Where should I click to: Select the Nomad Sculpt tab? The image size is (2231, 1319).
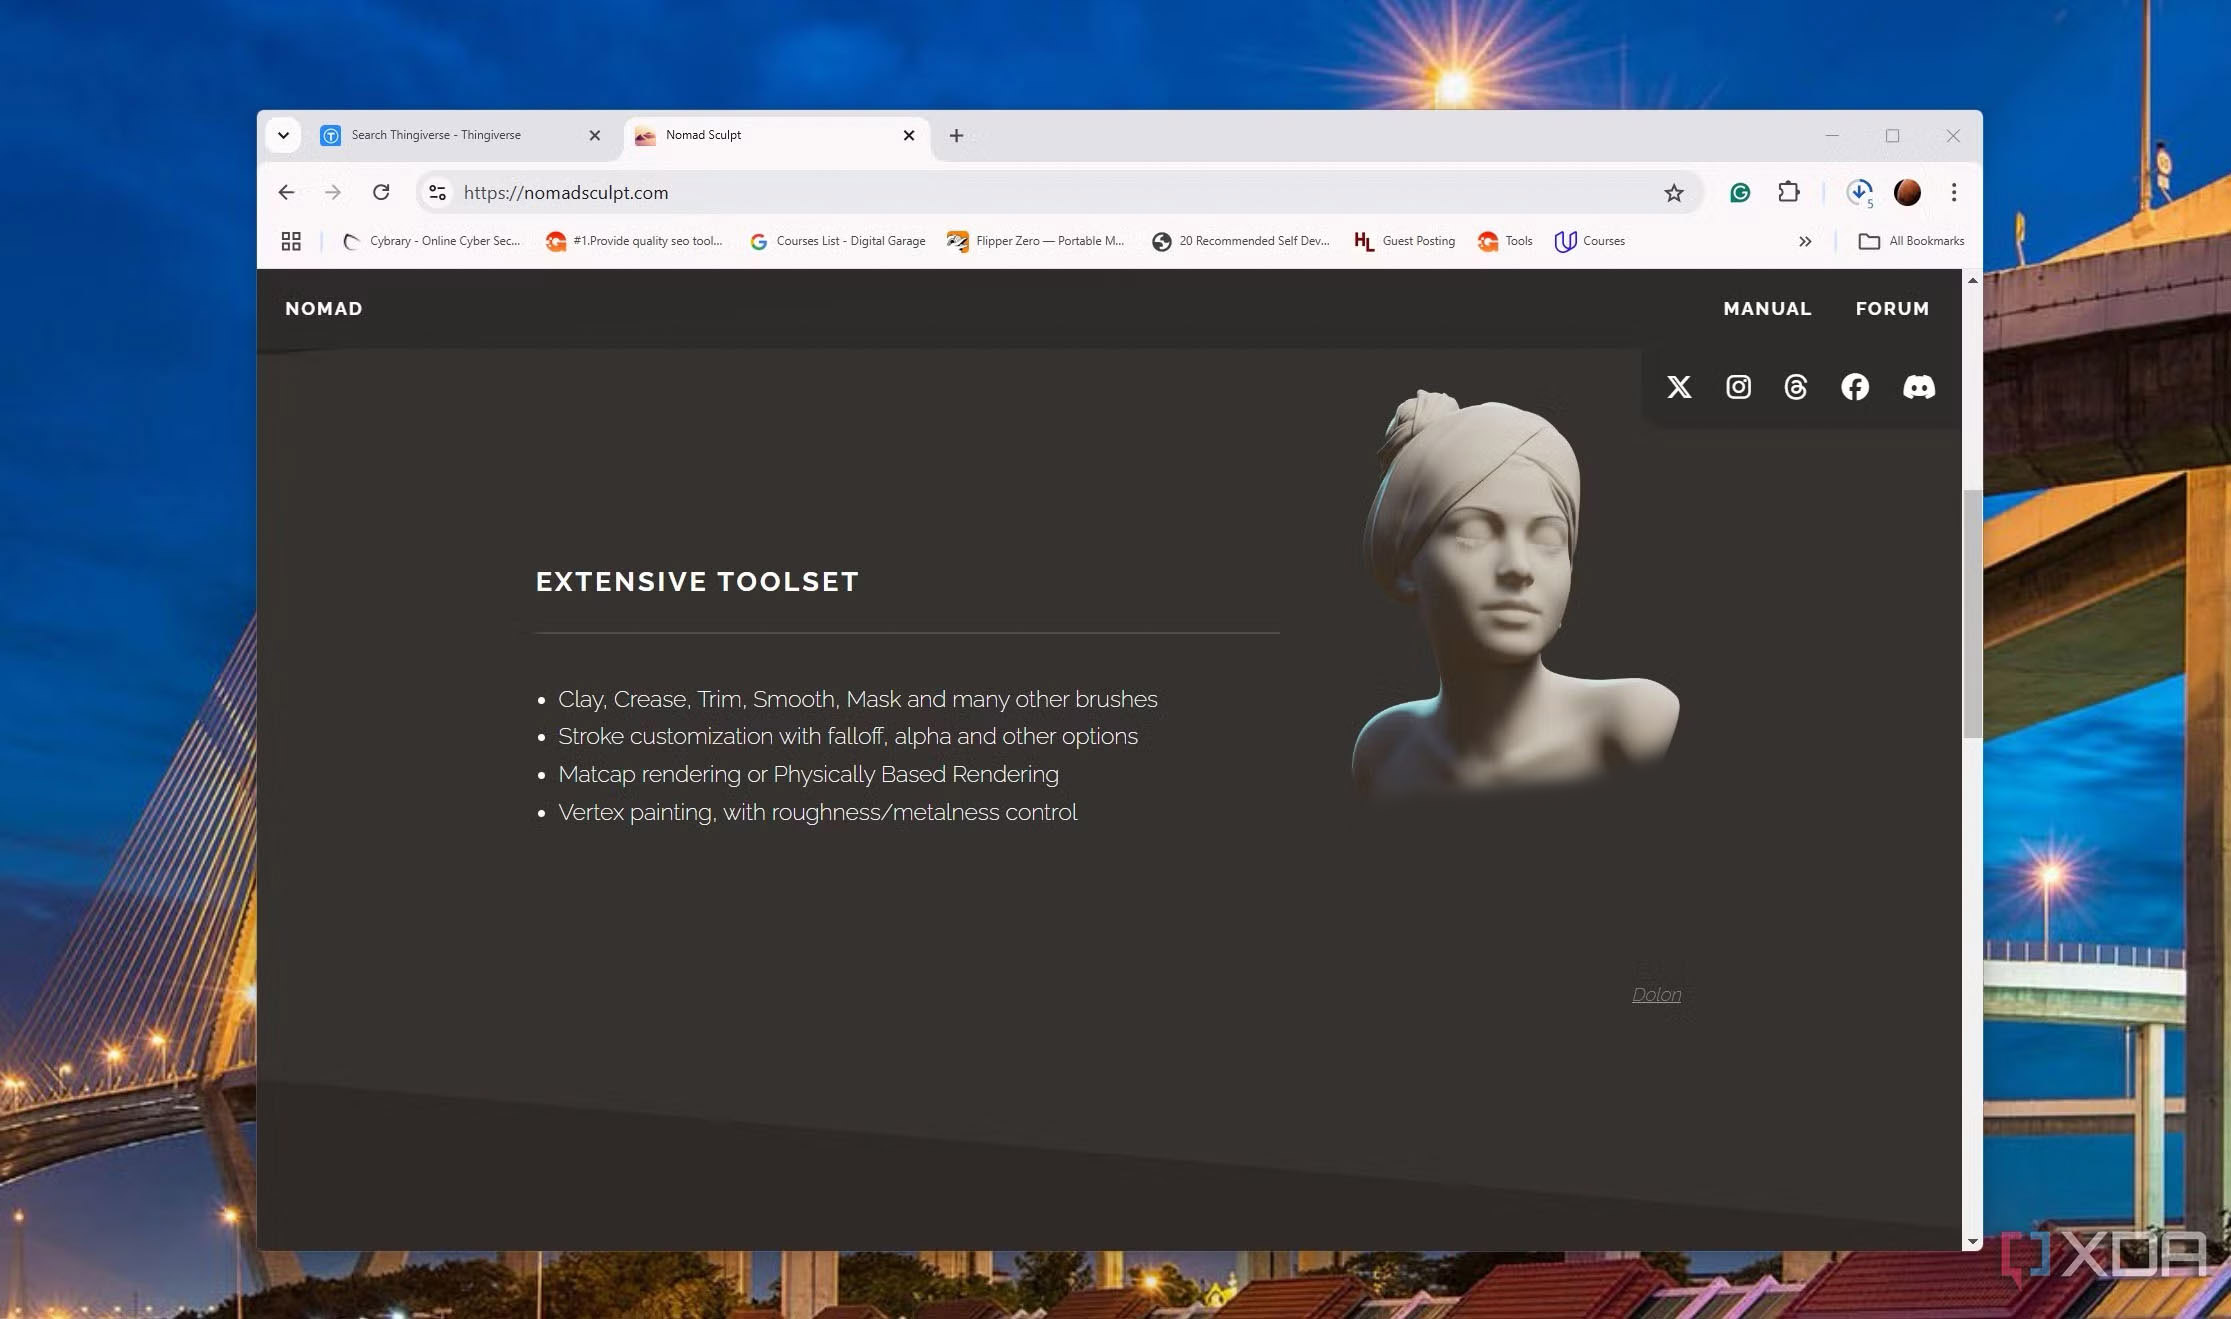(777, 135)
